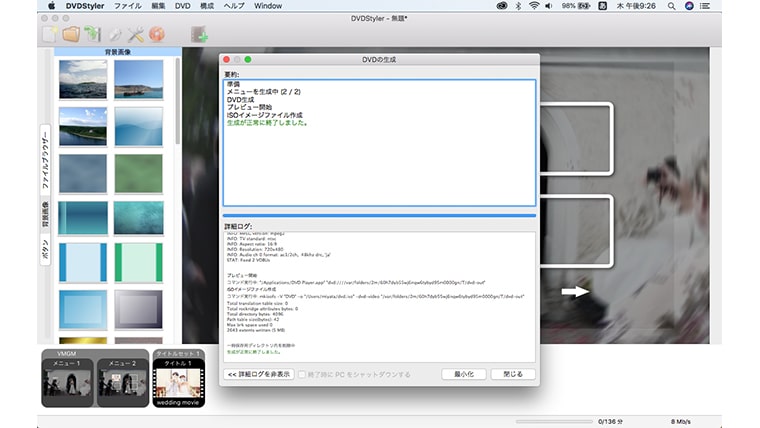Click the ISOイメージファイル作成 summary line
This screenshot has height=428, width=760.
tap(265, 115)
